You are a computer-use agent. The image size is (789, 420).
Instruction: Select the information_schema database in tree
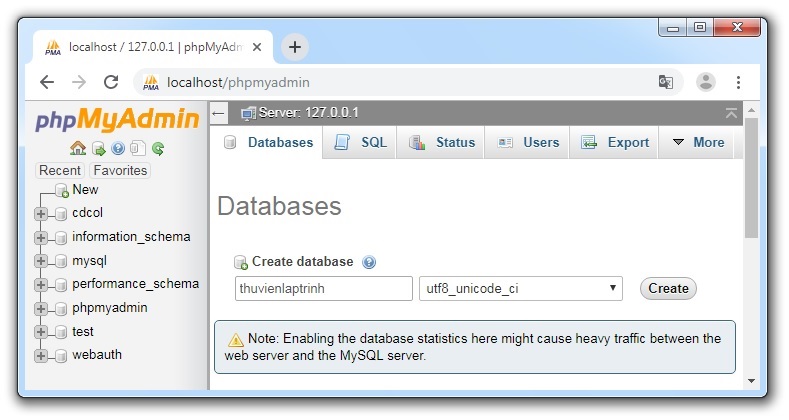(130, 237)
